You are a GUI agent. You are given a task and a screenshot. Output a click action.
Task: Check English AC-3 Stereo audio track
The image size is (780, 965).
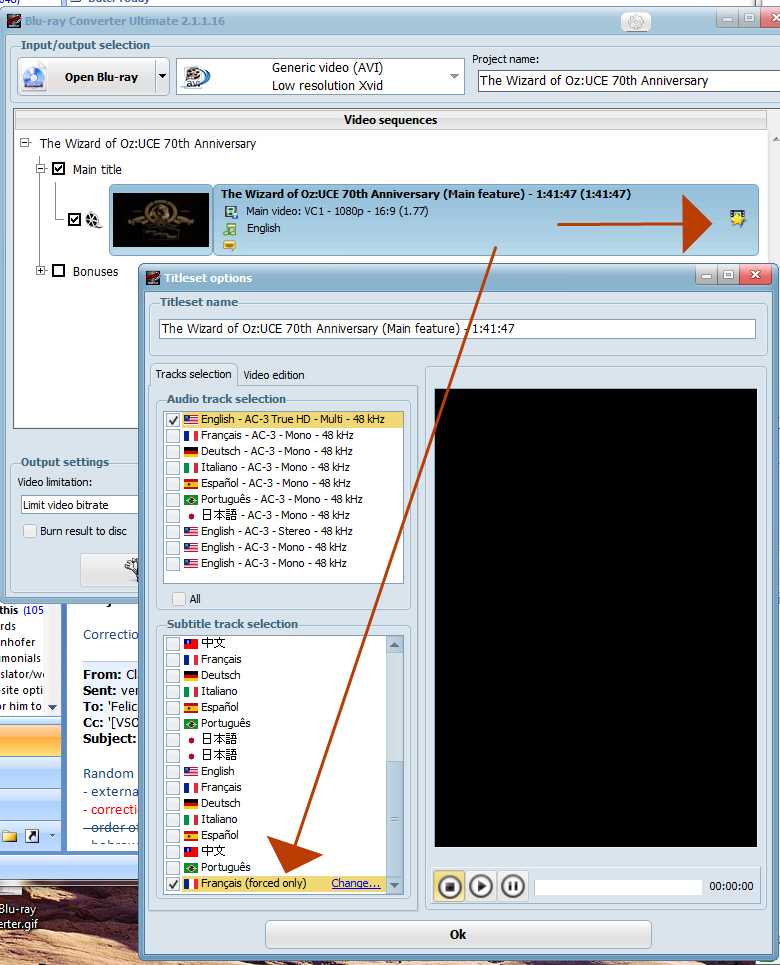click(x=173, y=532)
